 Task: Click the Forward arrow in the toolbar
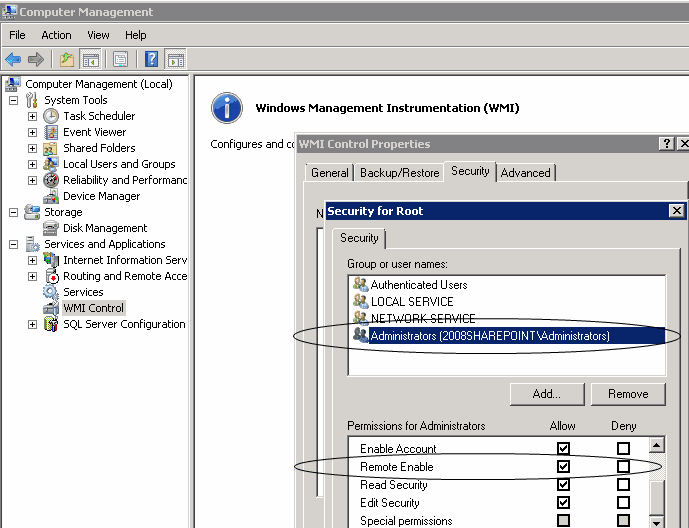click(36, 59)
